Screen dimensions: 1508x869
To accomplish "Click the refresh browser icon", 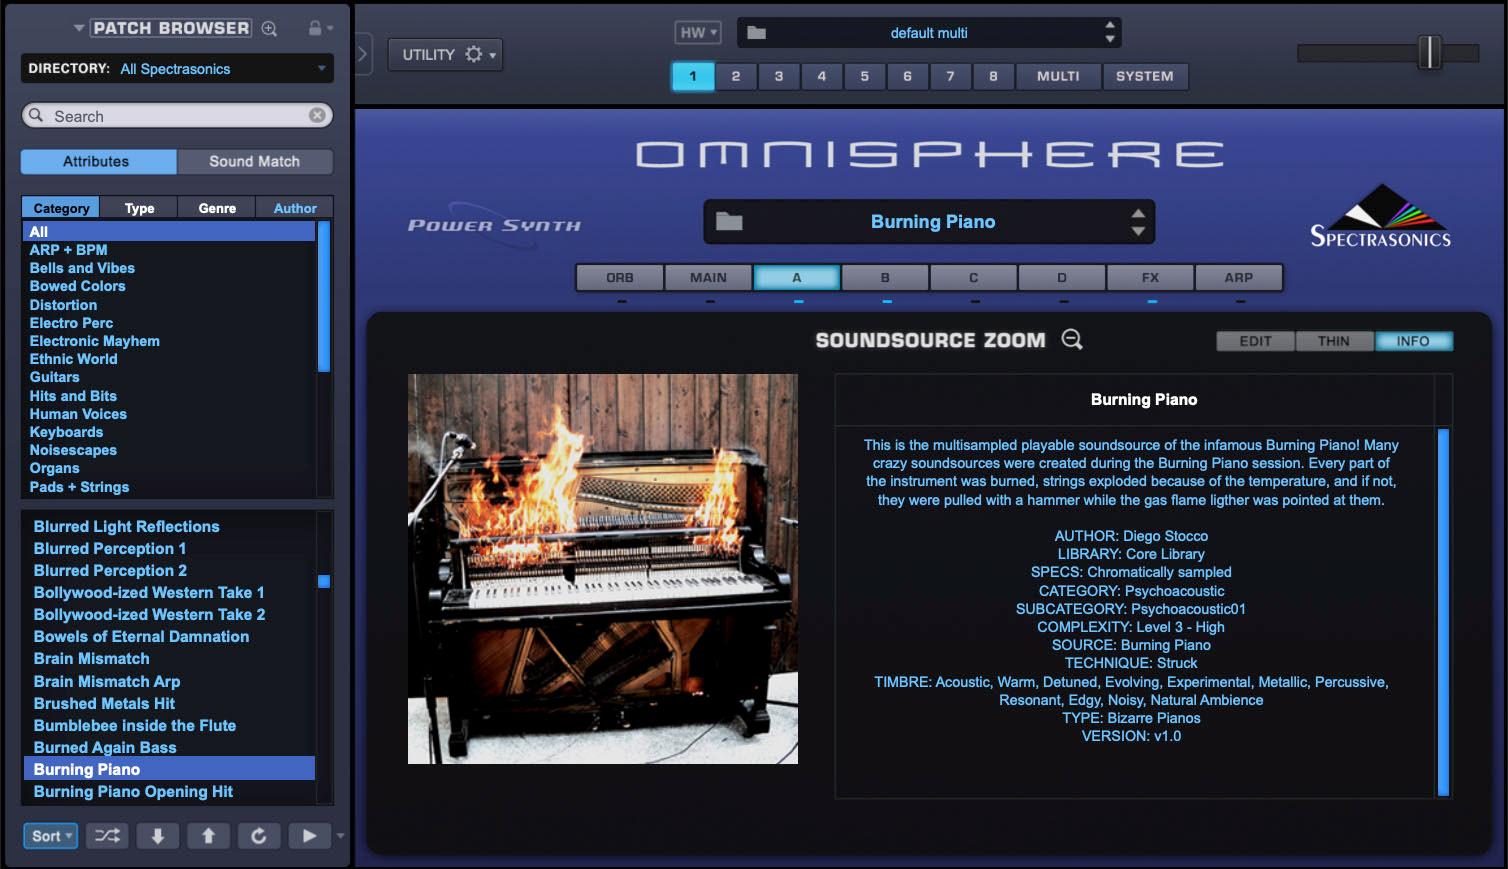I will pyautogui.click(x=259, y=836).
